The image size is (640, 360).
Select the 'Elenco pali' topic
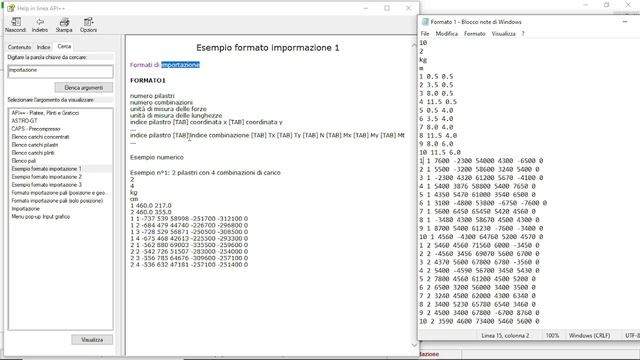pos(24,161)
